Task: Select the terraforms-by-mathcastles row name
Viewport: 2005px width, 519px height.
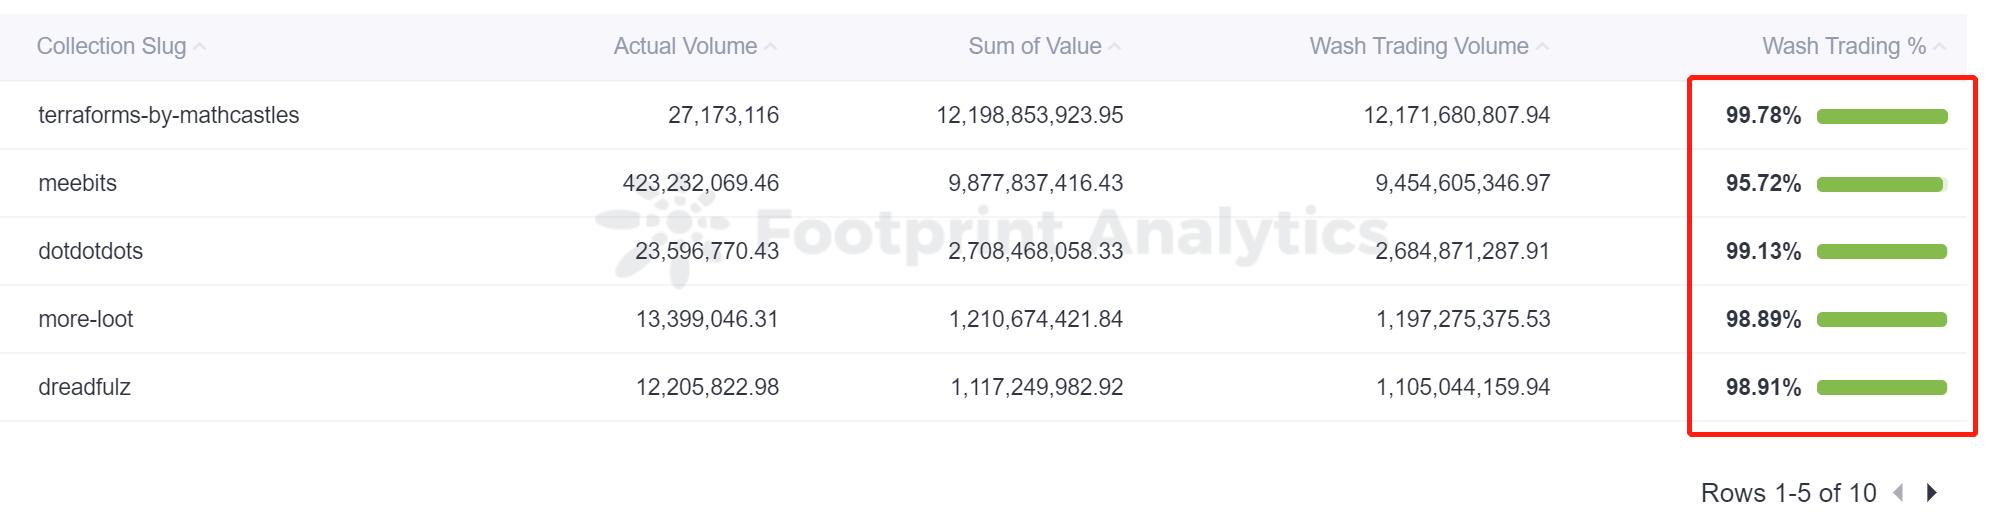Action: tap(168, 115)
